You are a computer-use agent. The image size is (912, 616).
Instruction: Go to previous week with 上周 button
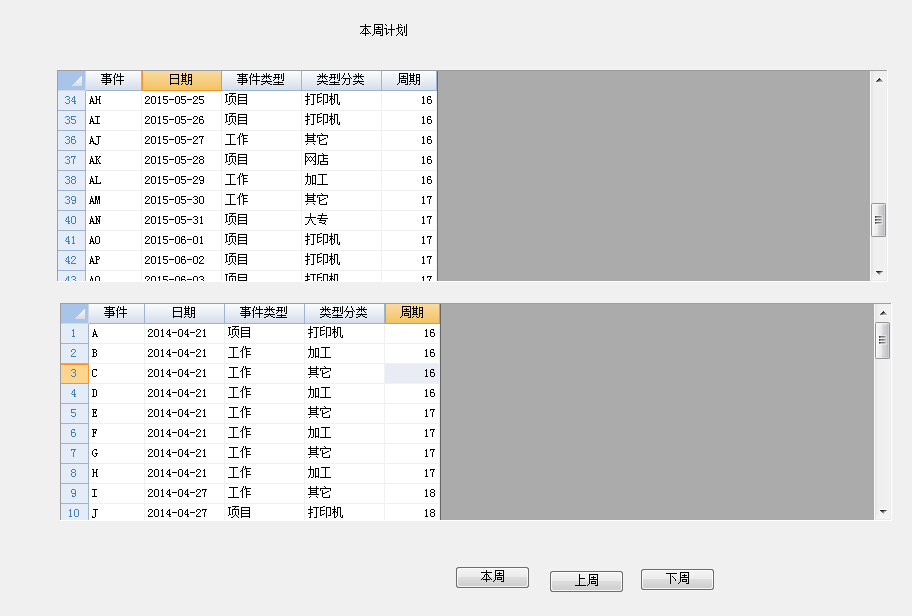pos(586,581)
